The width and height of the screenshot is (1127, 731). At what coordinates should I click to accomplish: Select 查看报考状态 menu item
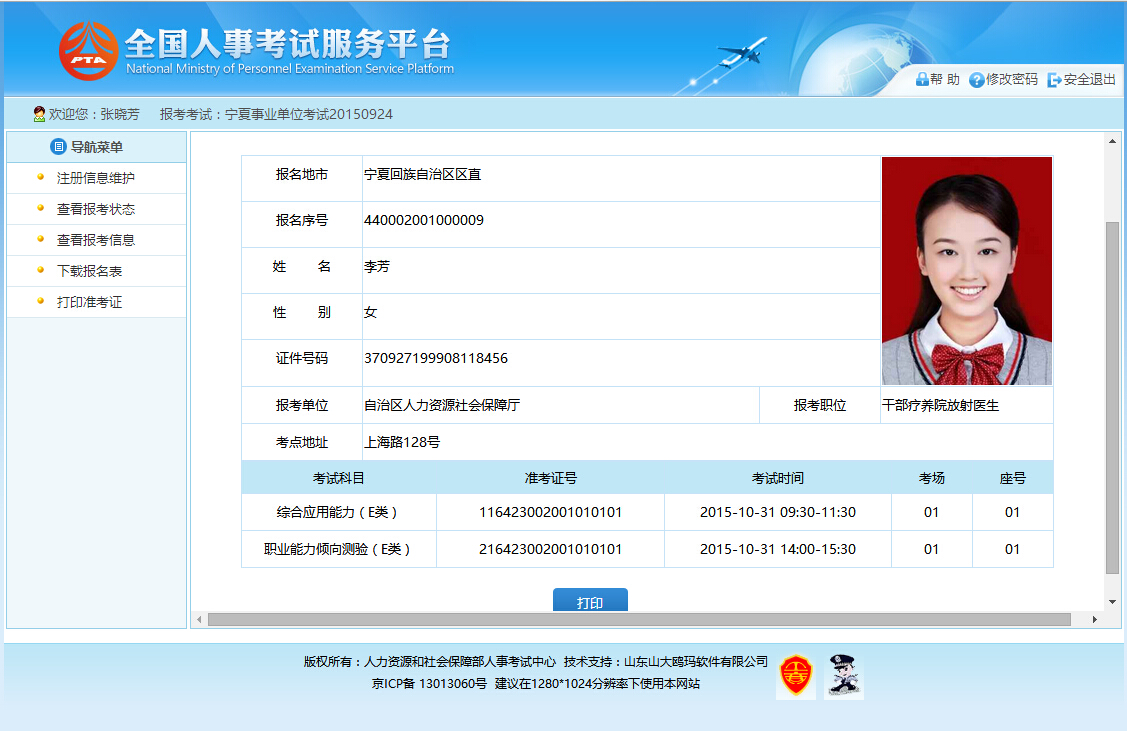[96, 209]
